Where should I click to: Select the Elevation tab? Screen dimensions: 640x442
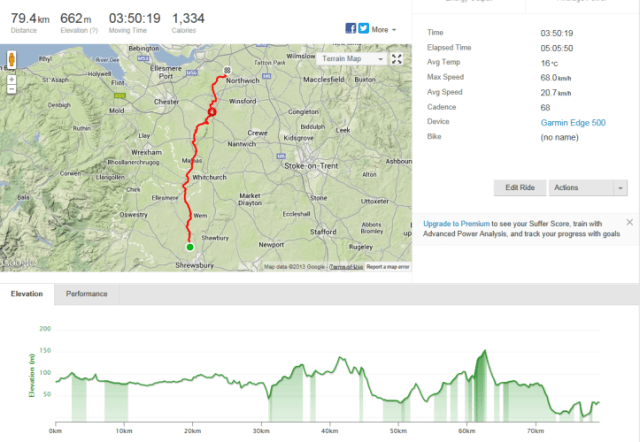coord(27,294)
